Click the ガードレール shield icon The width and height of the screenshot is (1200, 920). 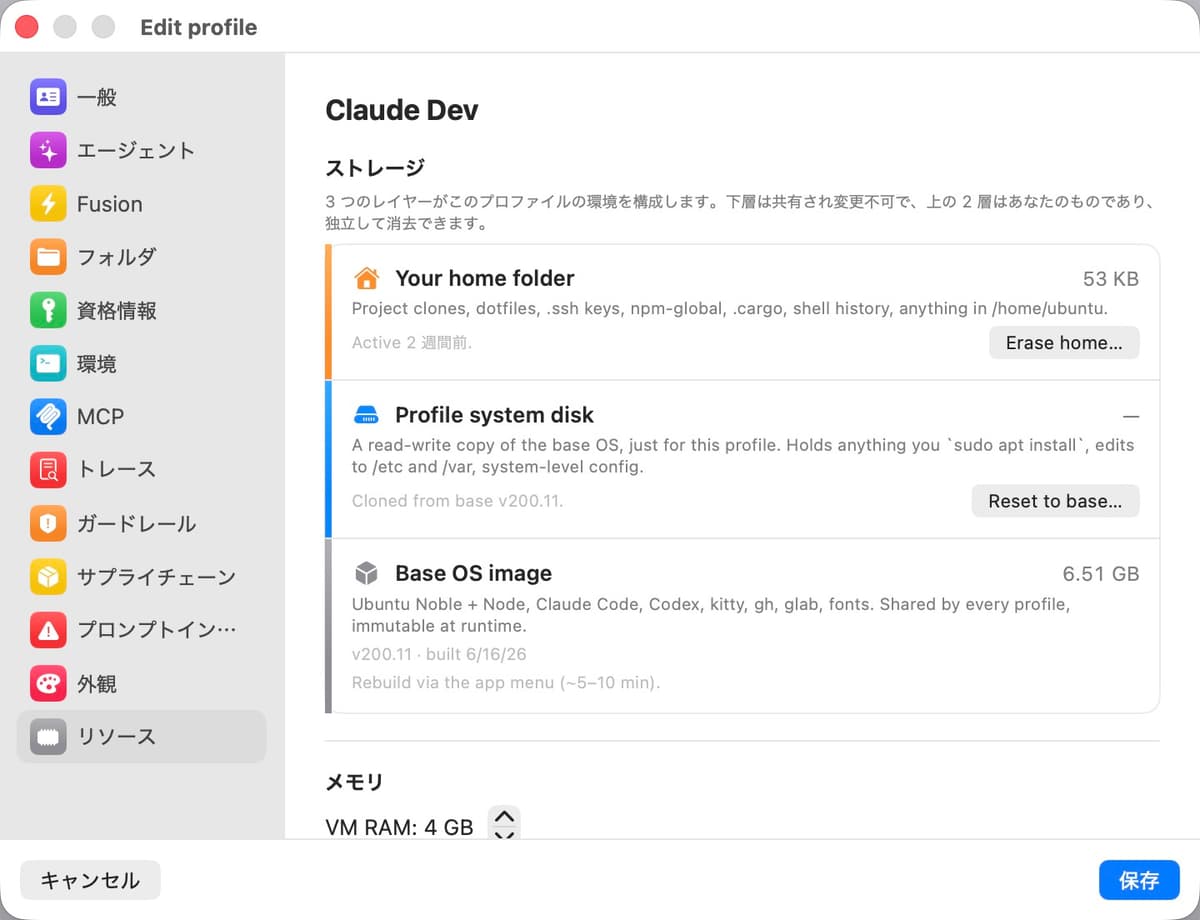(48, 523)
